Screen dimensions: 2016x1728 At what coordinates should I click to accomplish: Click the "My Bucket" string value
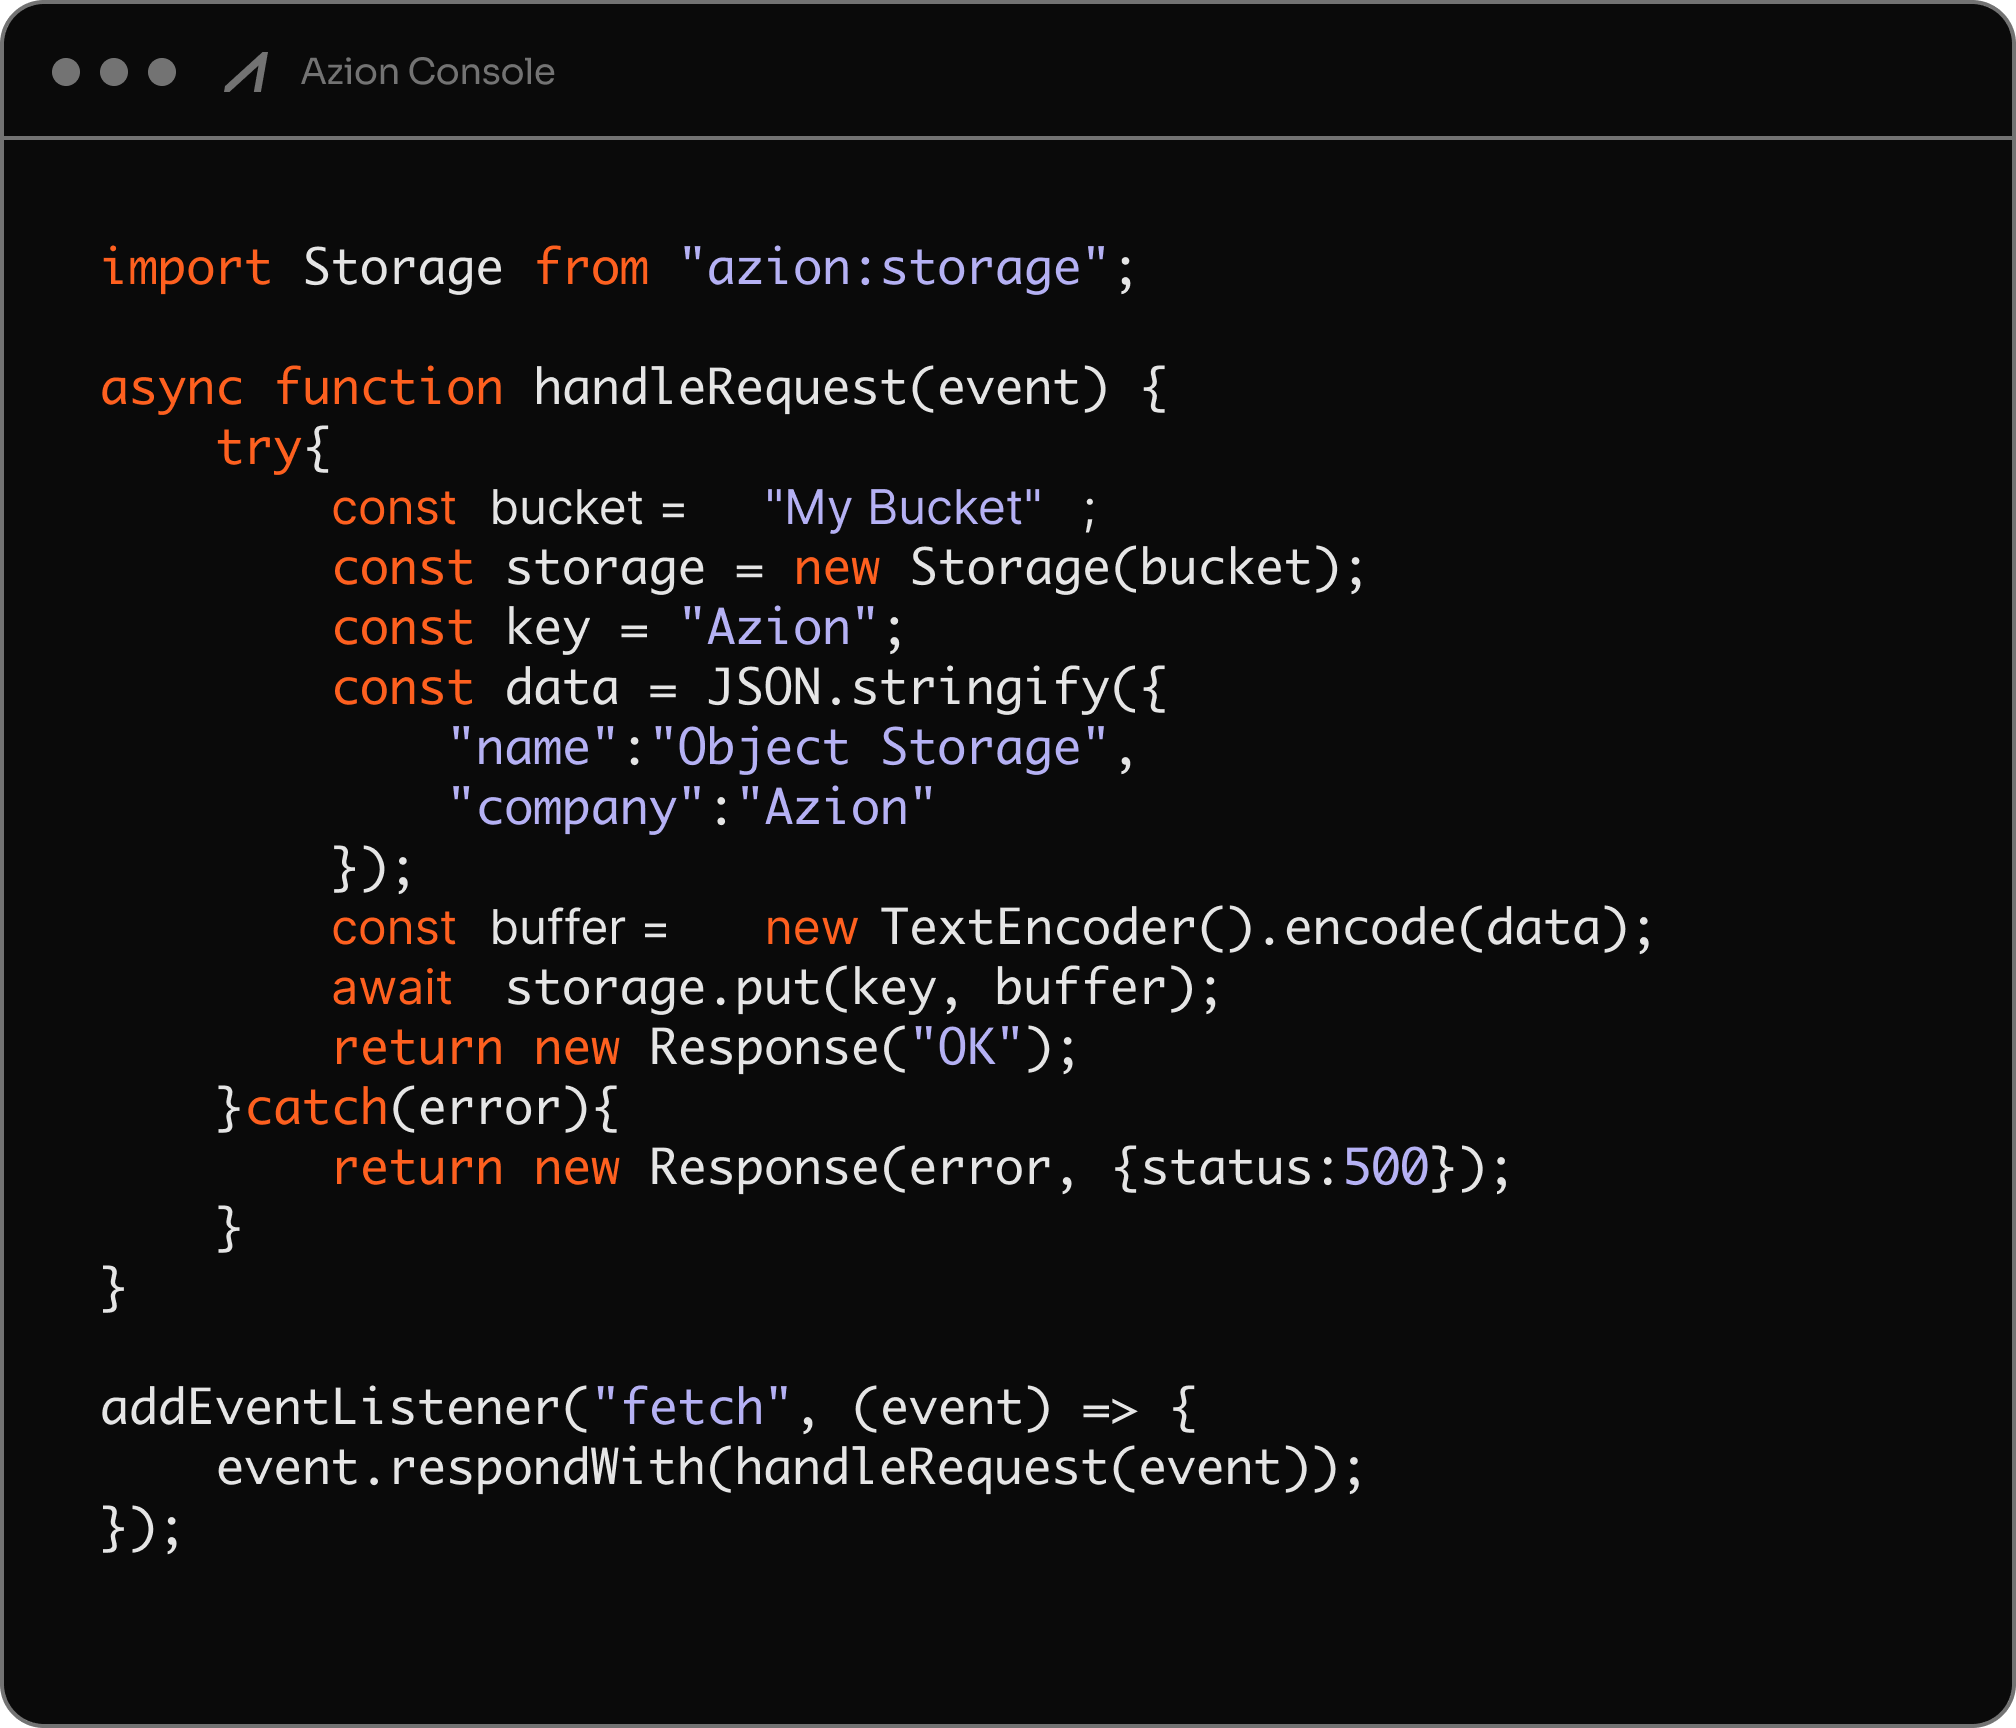click(902, 508)
